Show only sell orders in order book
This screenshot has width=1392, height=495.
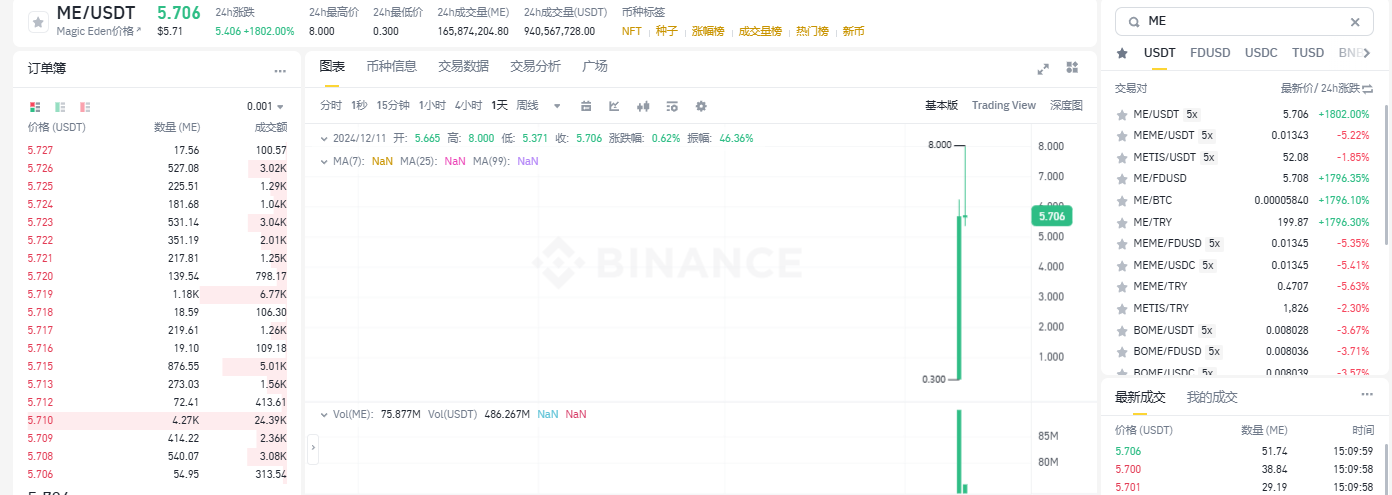(x=85, y=106)
